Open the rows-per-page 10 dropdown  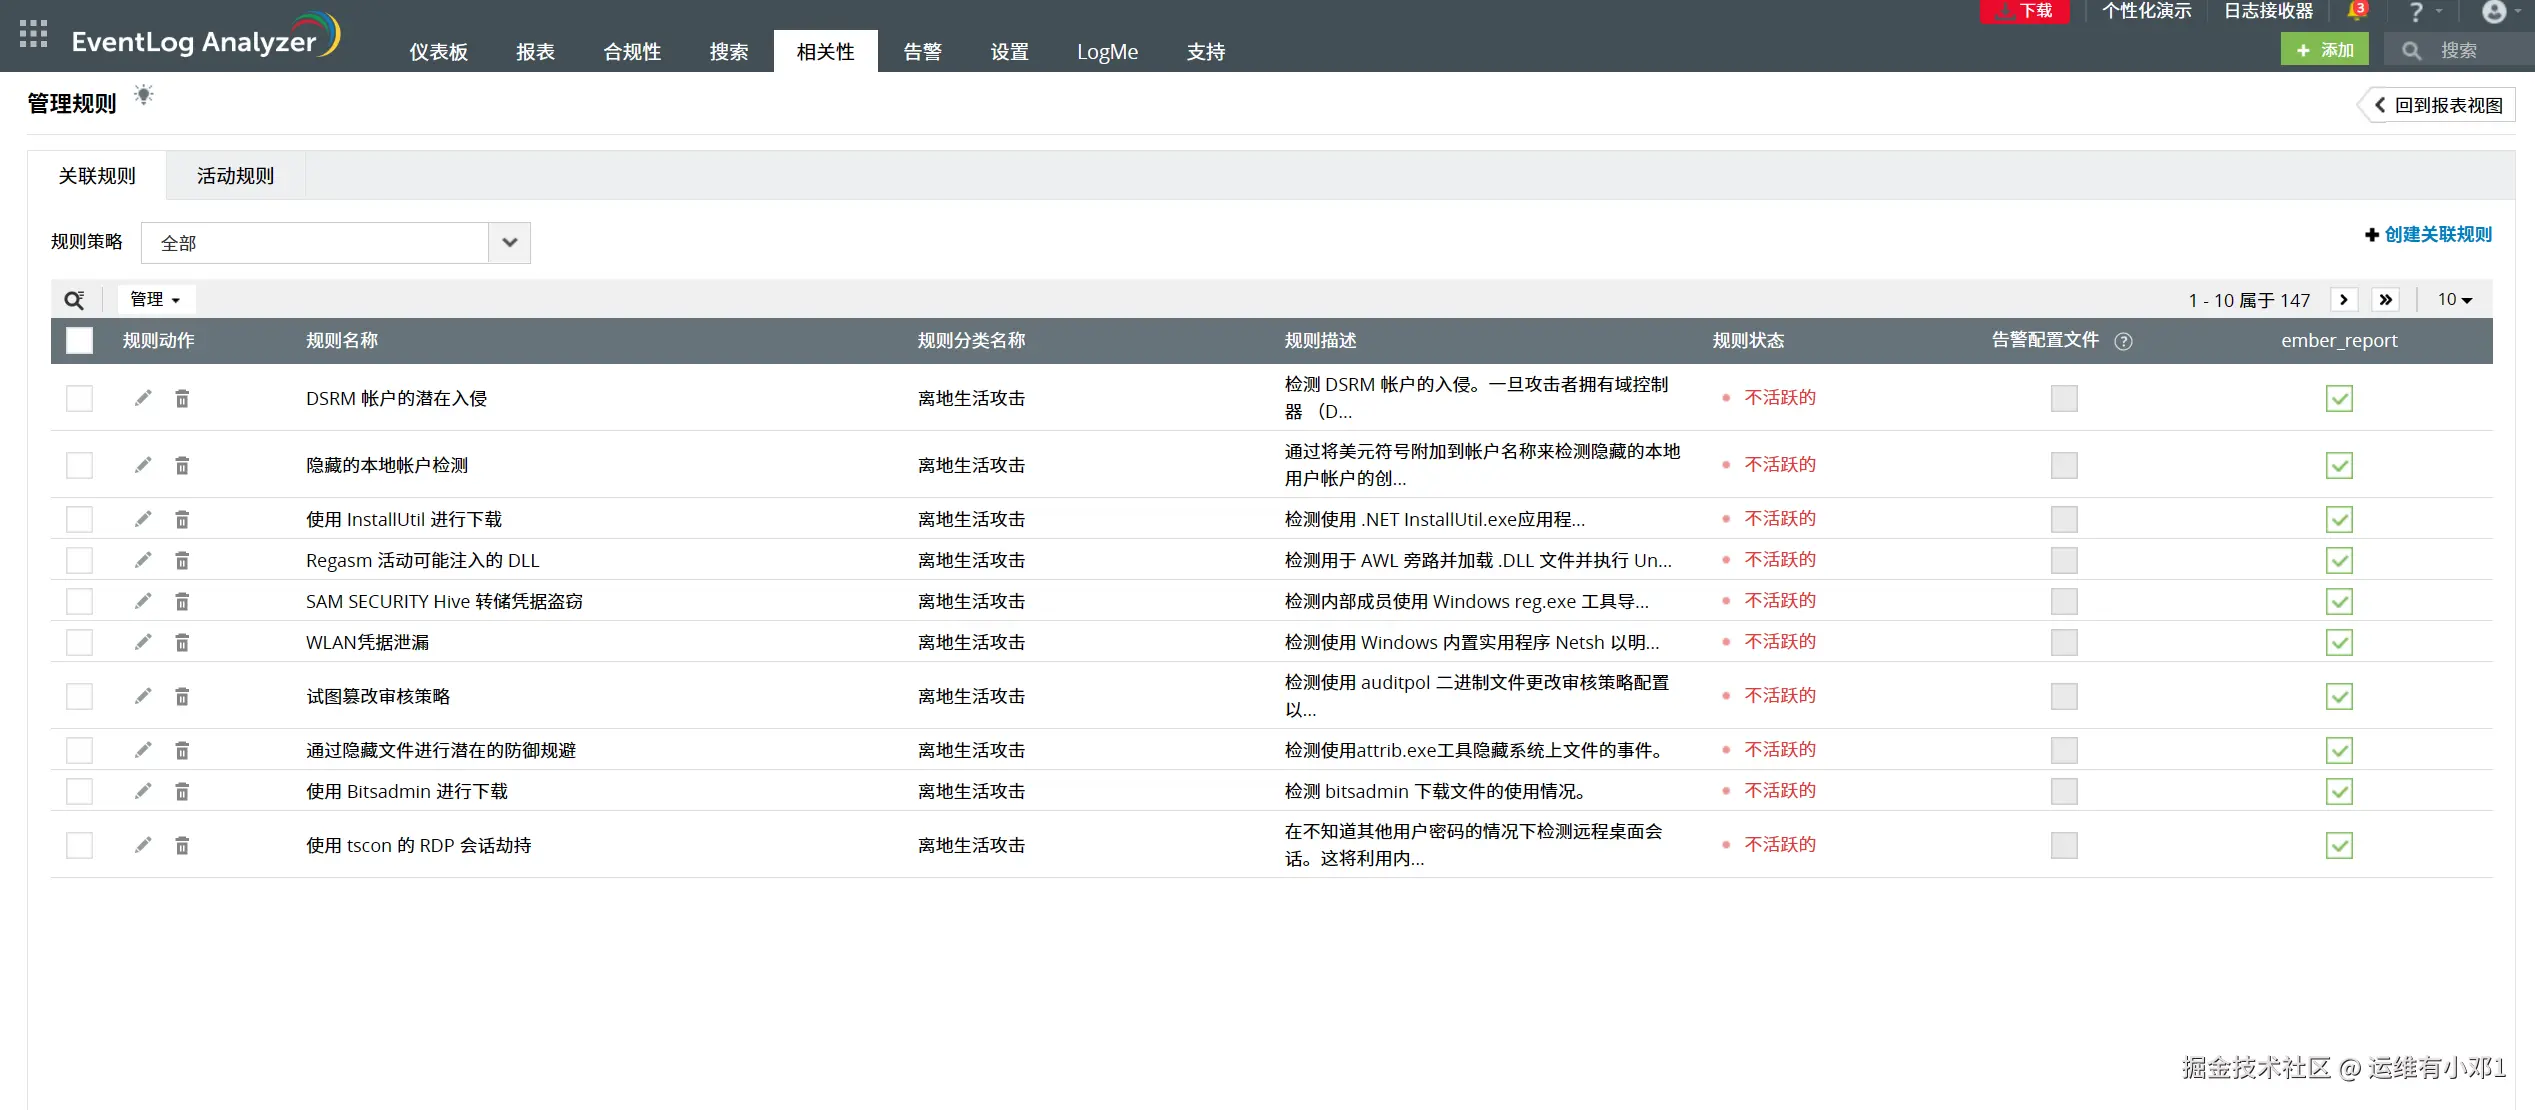point(2453,300)
